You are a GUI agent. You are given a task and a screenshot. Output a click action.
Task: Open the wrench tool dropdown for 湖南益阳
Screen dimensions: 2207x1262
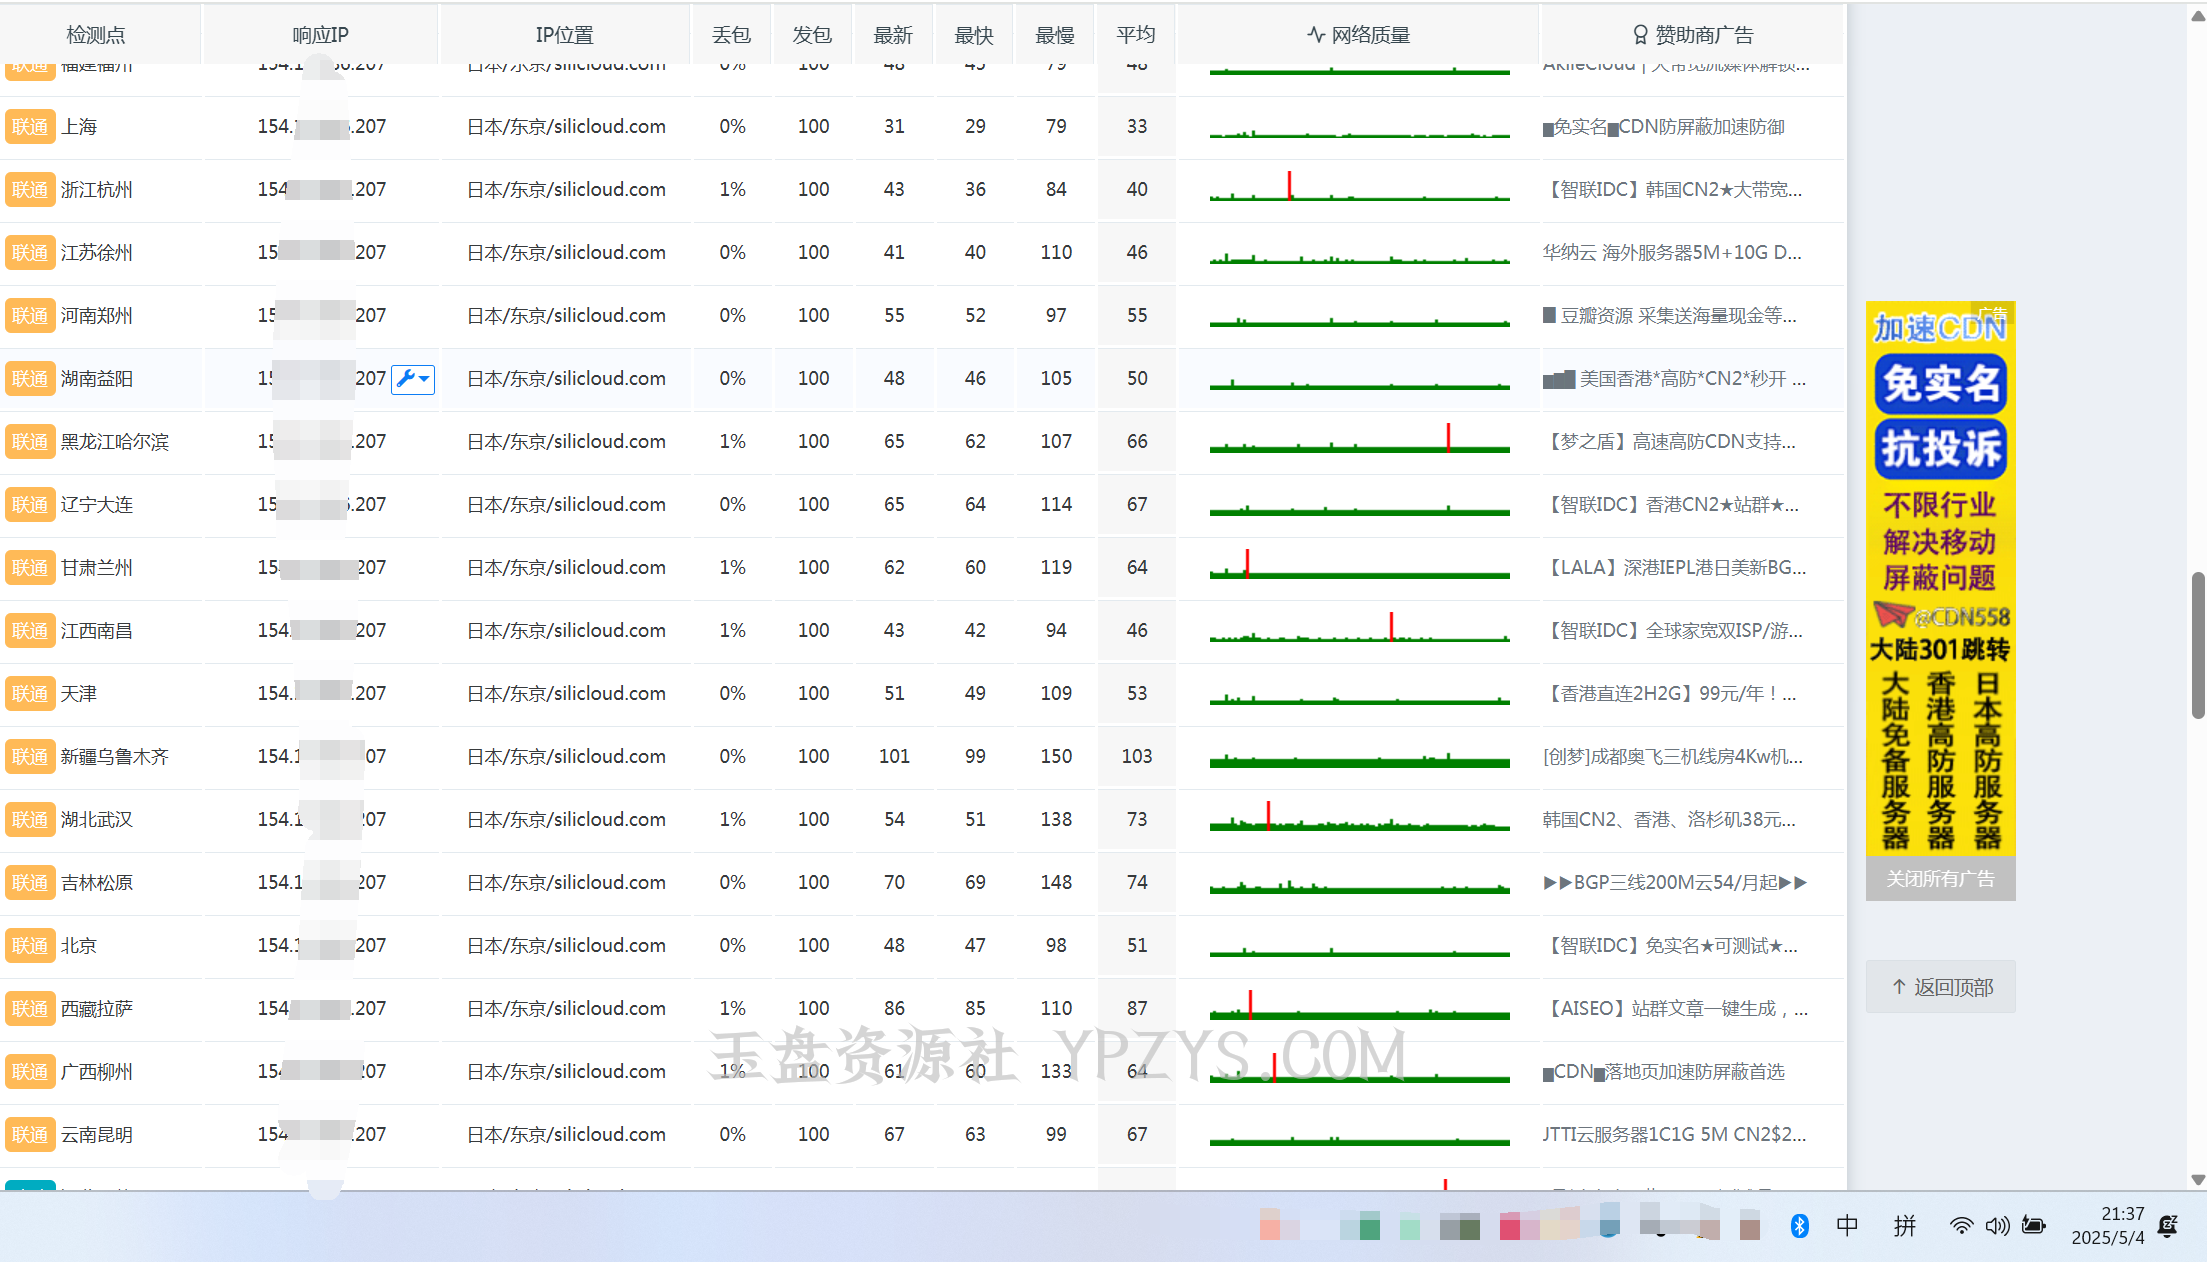click(412, 379)
